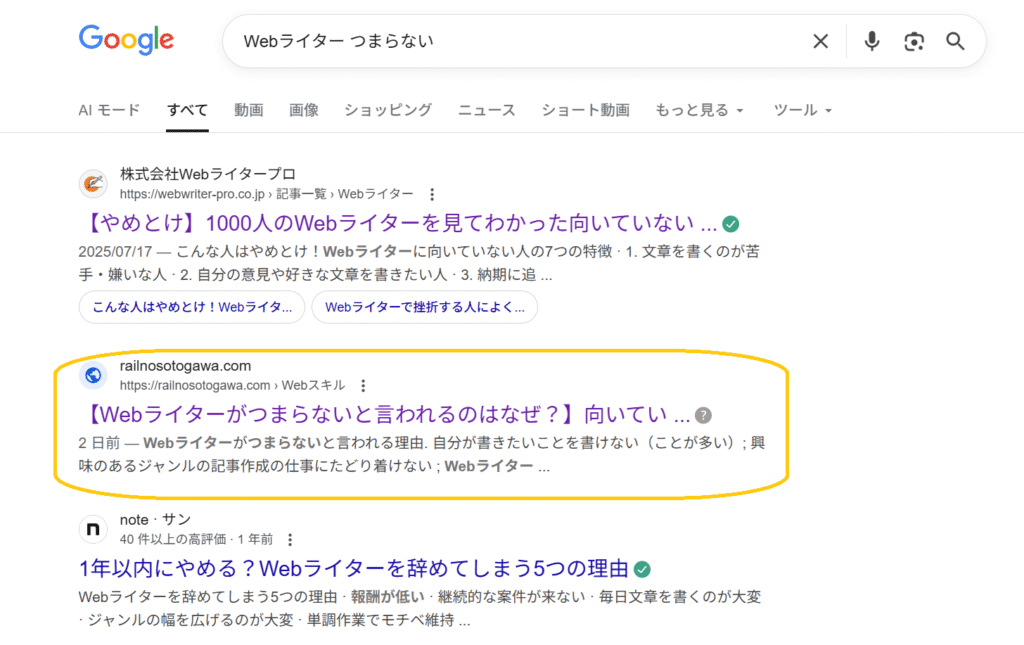Screen dimensions: 1024x645
Task: Open three-dot menu for note result
Action: point(290,539)
